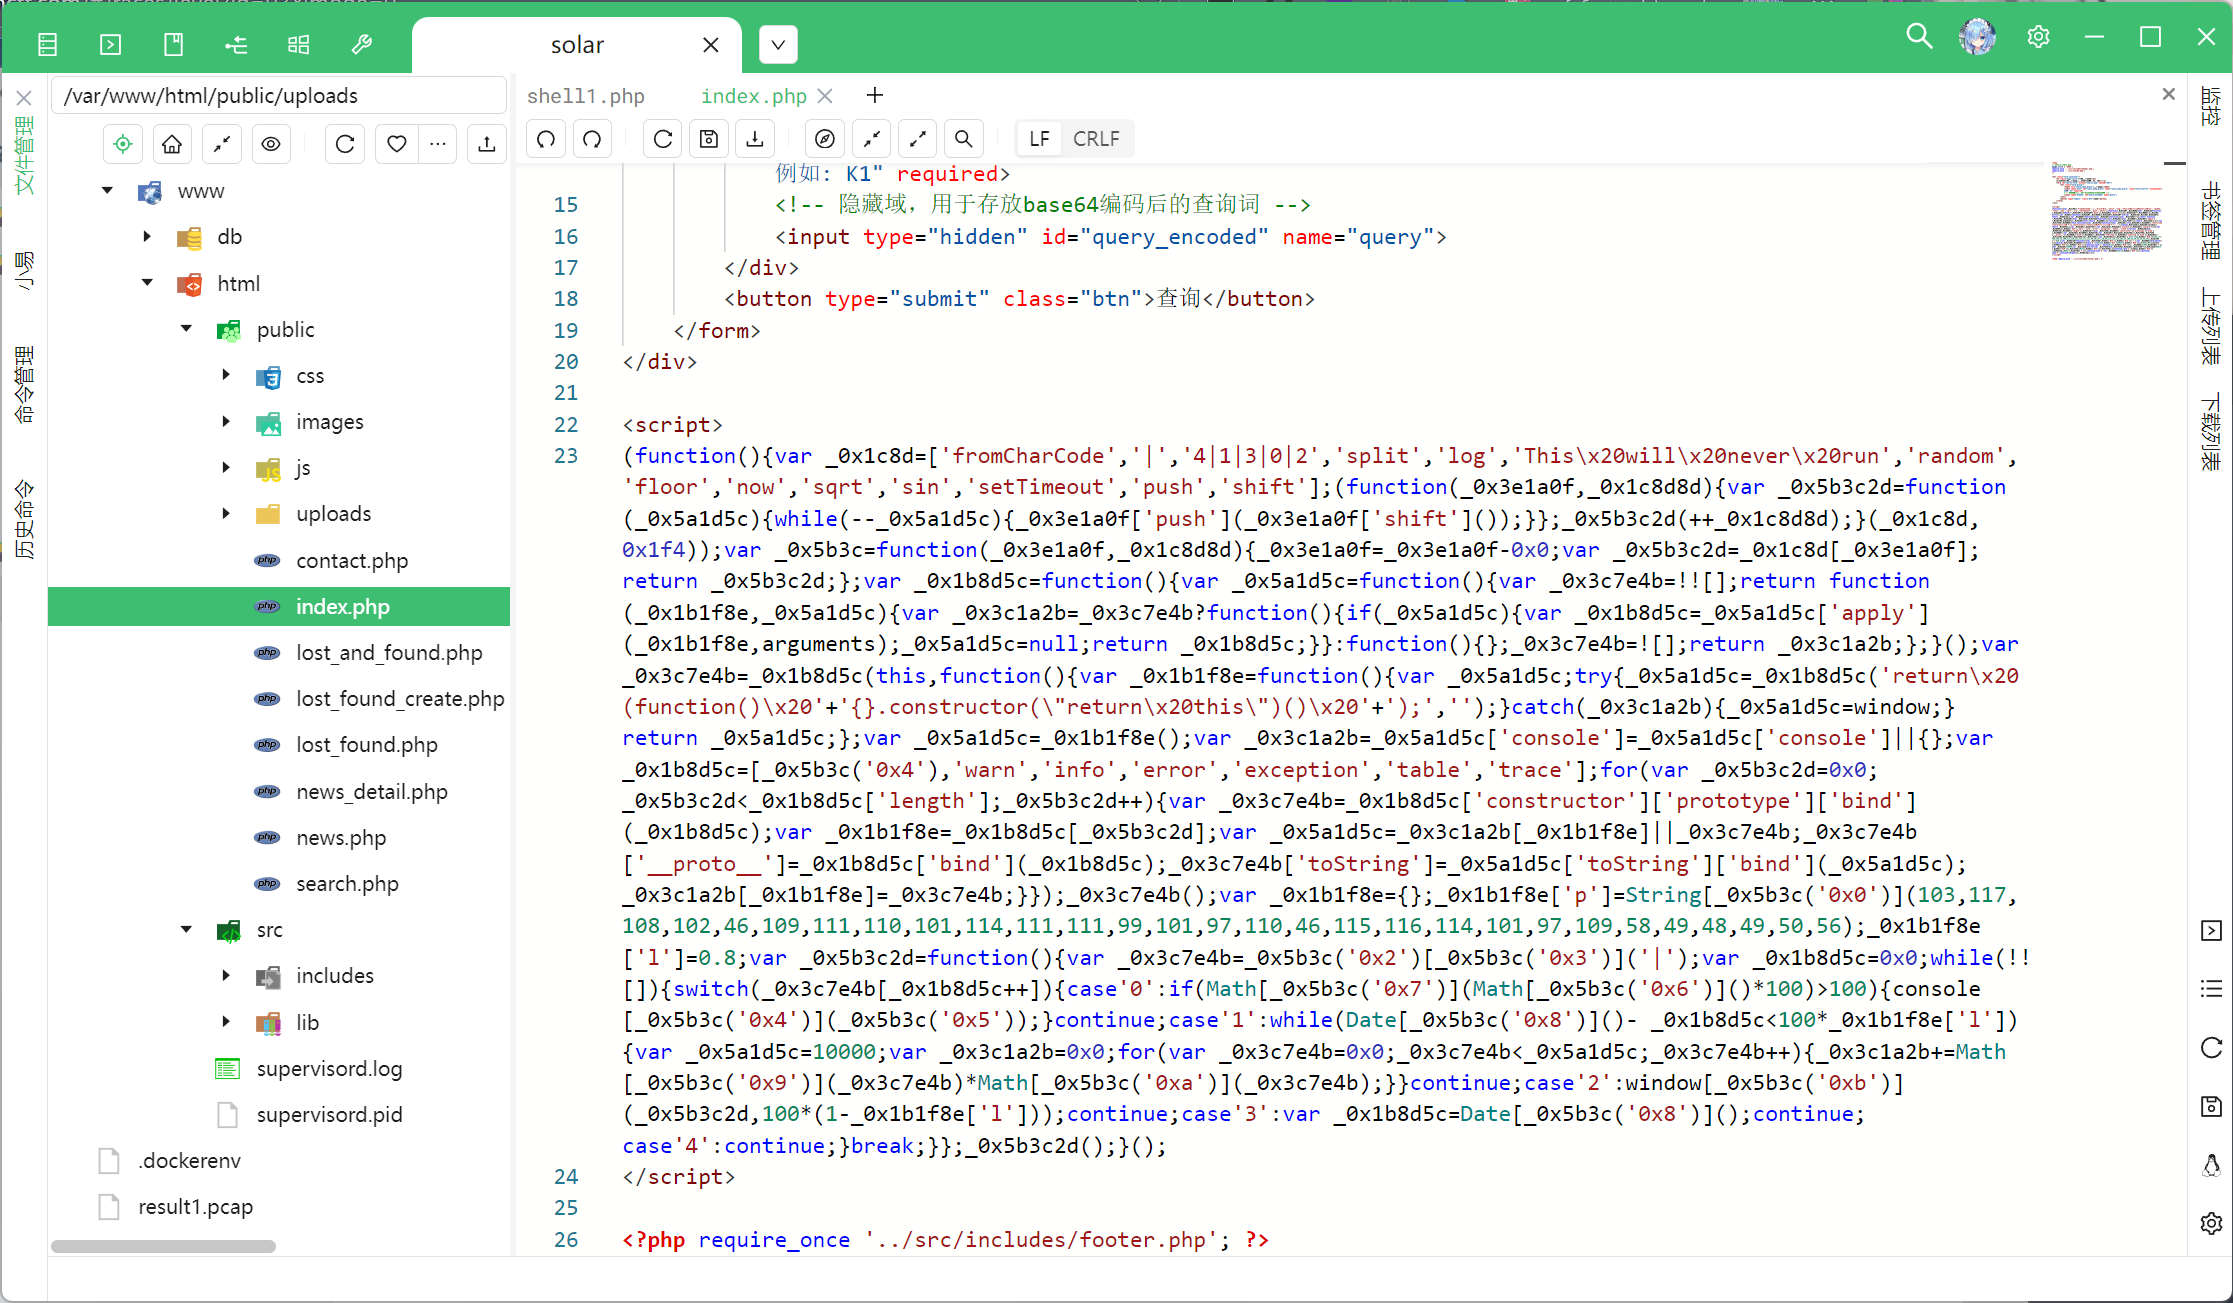The image size is (2233, 1303).
Task: Save the file with editor save icon
Action: [x=709, y=139]
